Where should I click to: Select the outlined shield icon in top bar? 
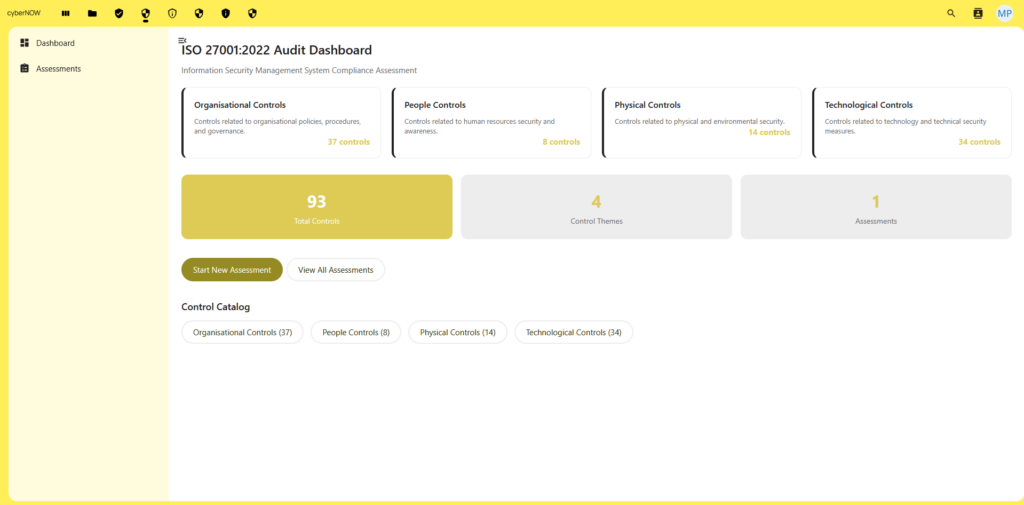click(172, 13)
